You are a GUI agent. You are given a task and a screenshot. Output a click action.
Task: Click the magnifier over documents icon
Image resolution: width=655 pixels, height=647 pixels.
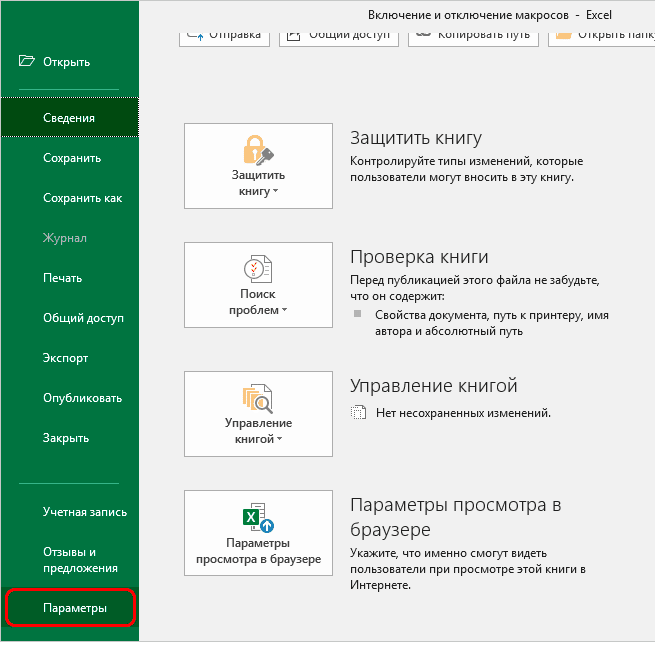(258, 398)
